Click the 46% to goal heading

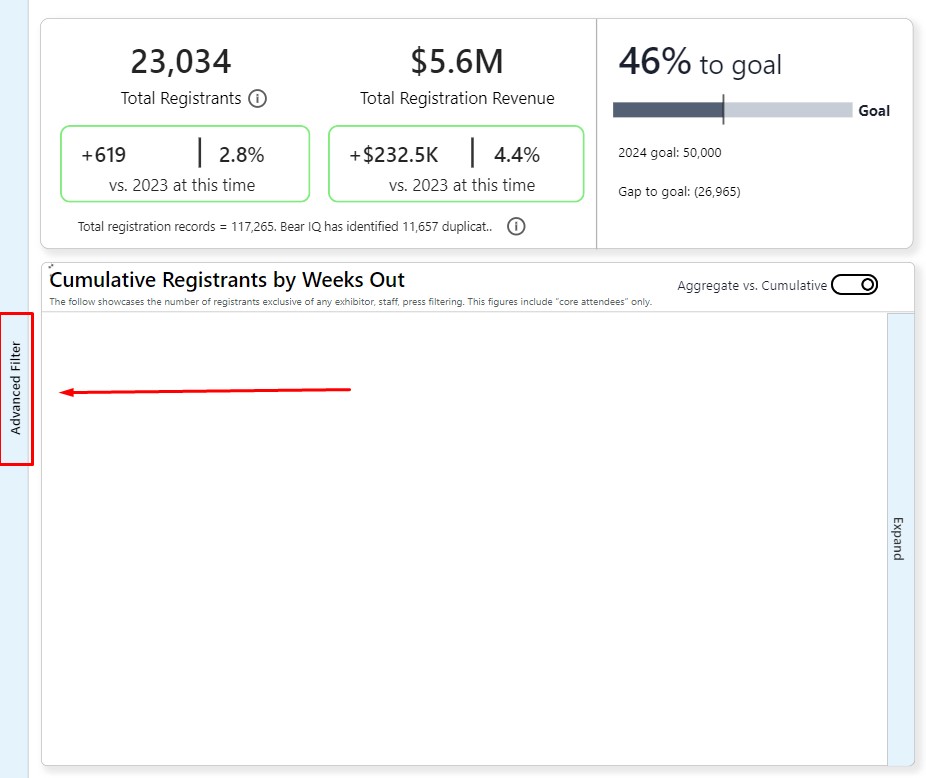tap(699, 63)
